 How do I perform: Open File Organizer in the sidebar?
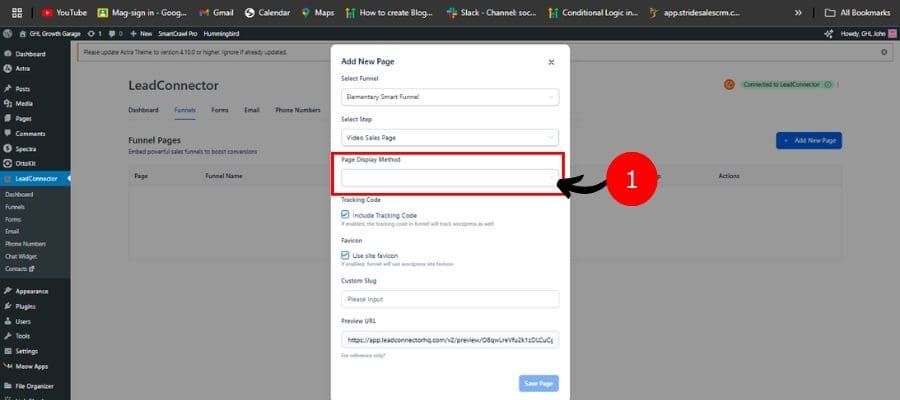click(35, 386)
